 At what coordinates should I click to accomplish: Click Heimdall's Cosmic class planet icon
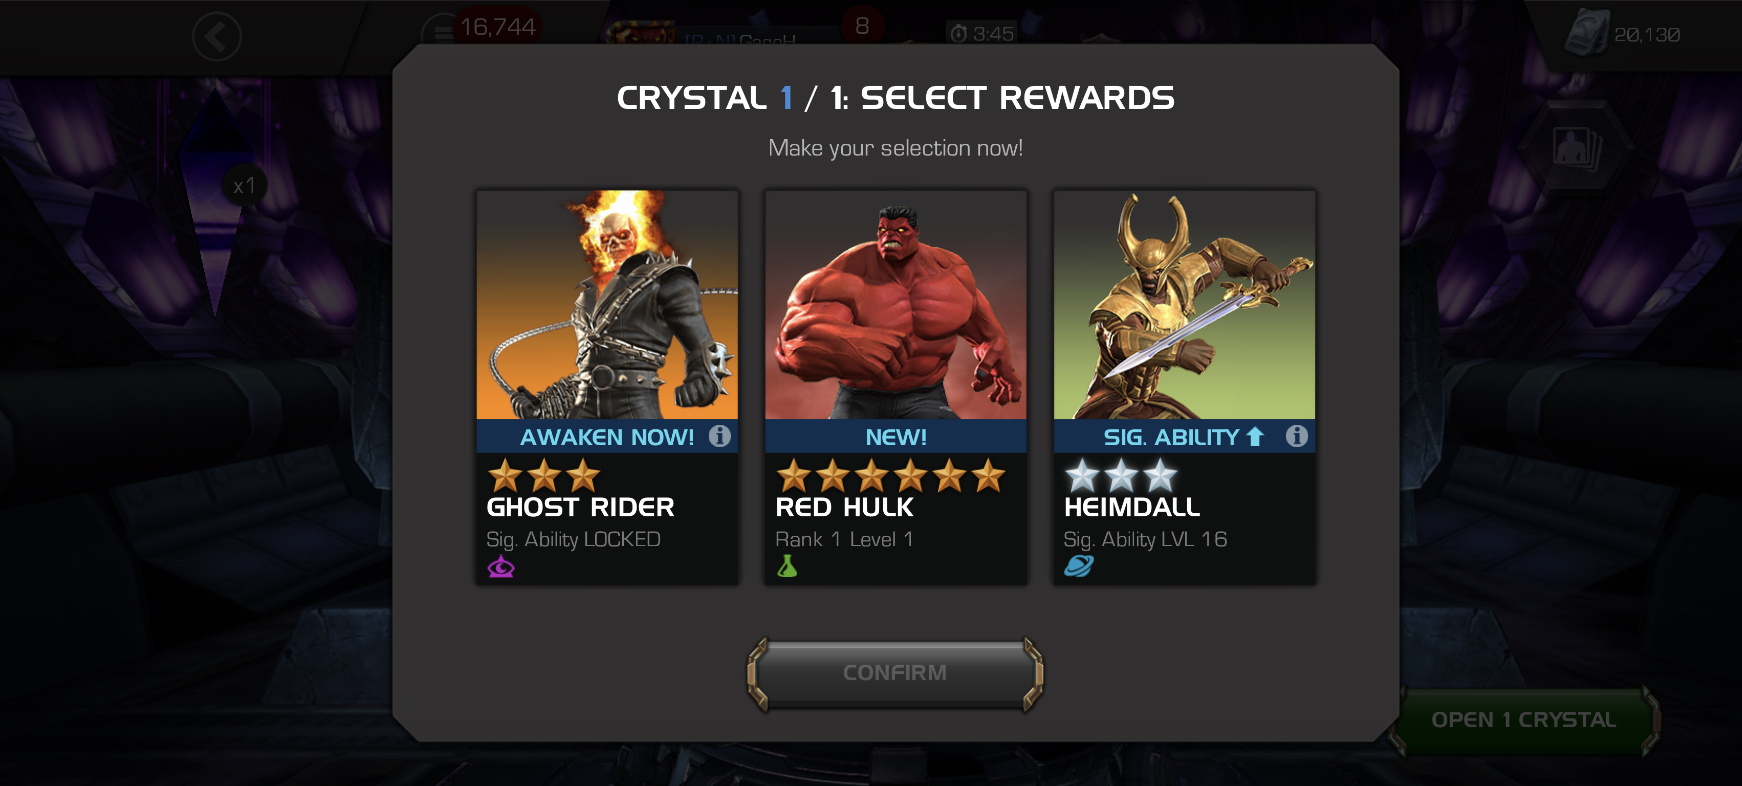1078,566
